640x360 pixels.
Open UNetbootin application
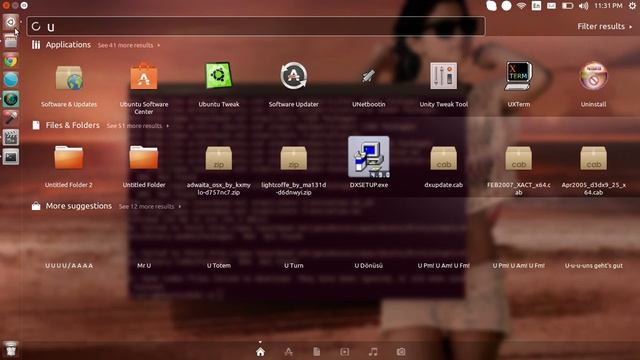click(x=369, y=76)
